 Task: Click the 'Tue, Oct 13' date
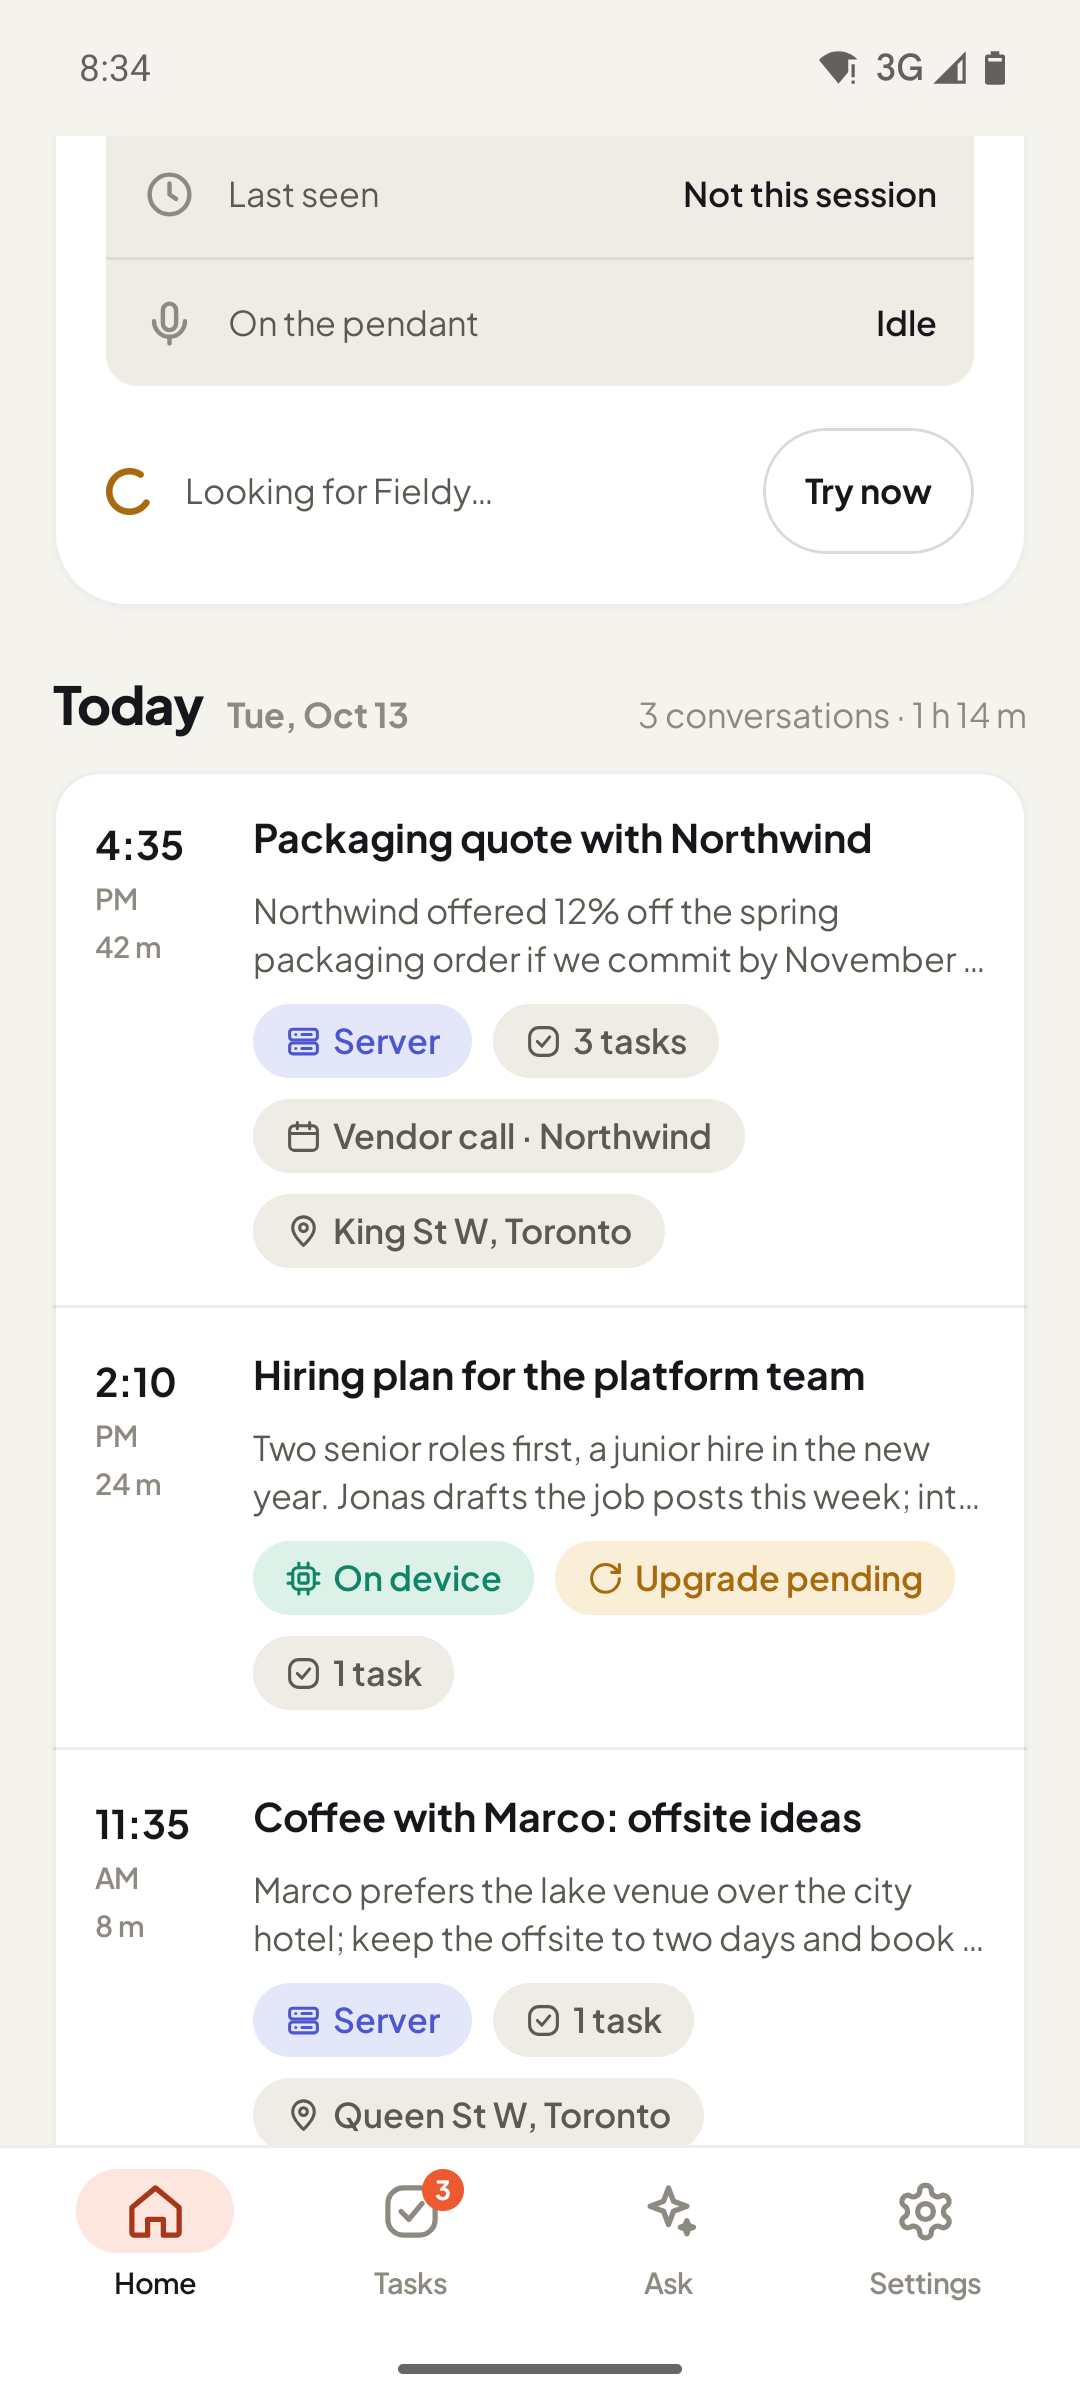tap(317, 716)
